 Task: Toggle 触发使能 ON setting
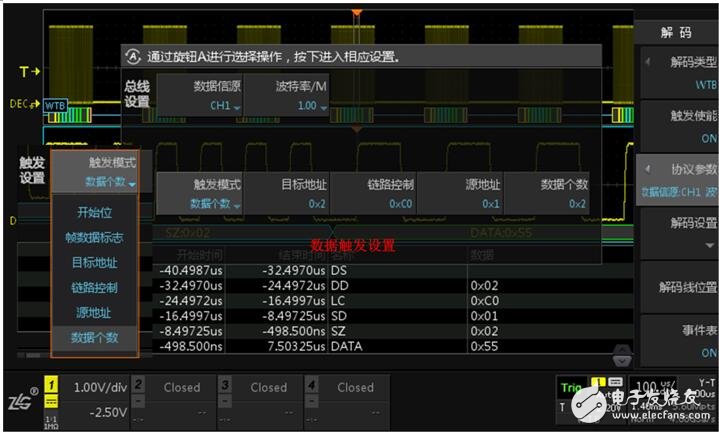pyautogui.click(x=676, y=127)
